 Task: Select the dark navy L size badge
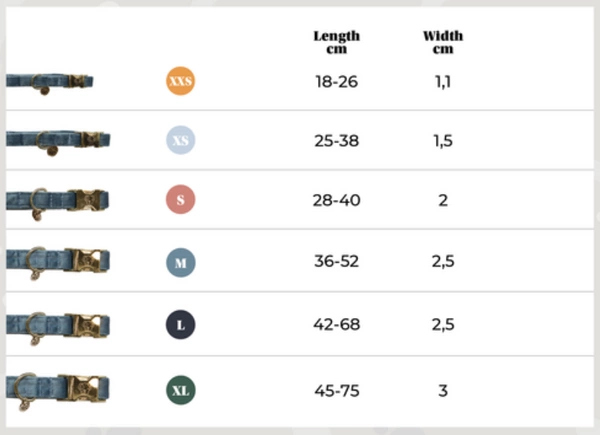point(180,325)
